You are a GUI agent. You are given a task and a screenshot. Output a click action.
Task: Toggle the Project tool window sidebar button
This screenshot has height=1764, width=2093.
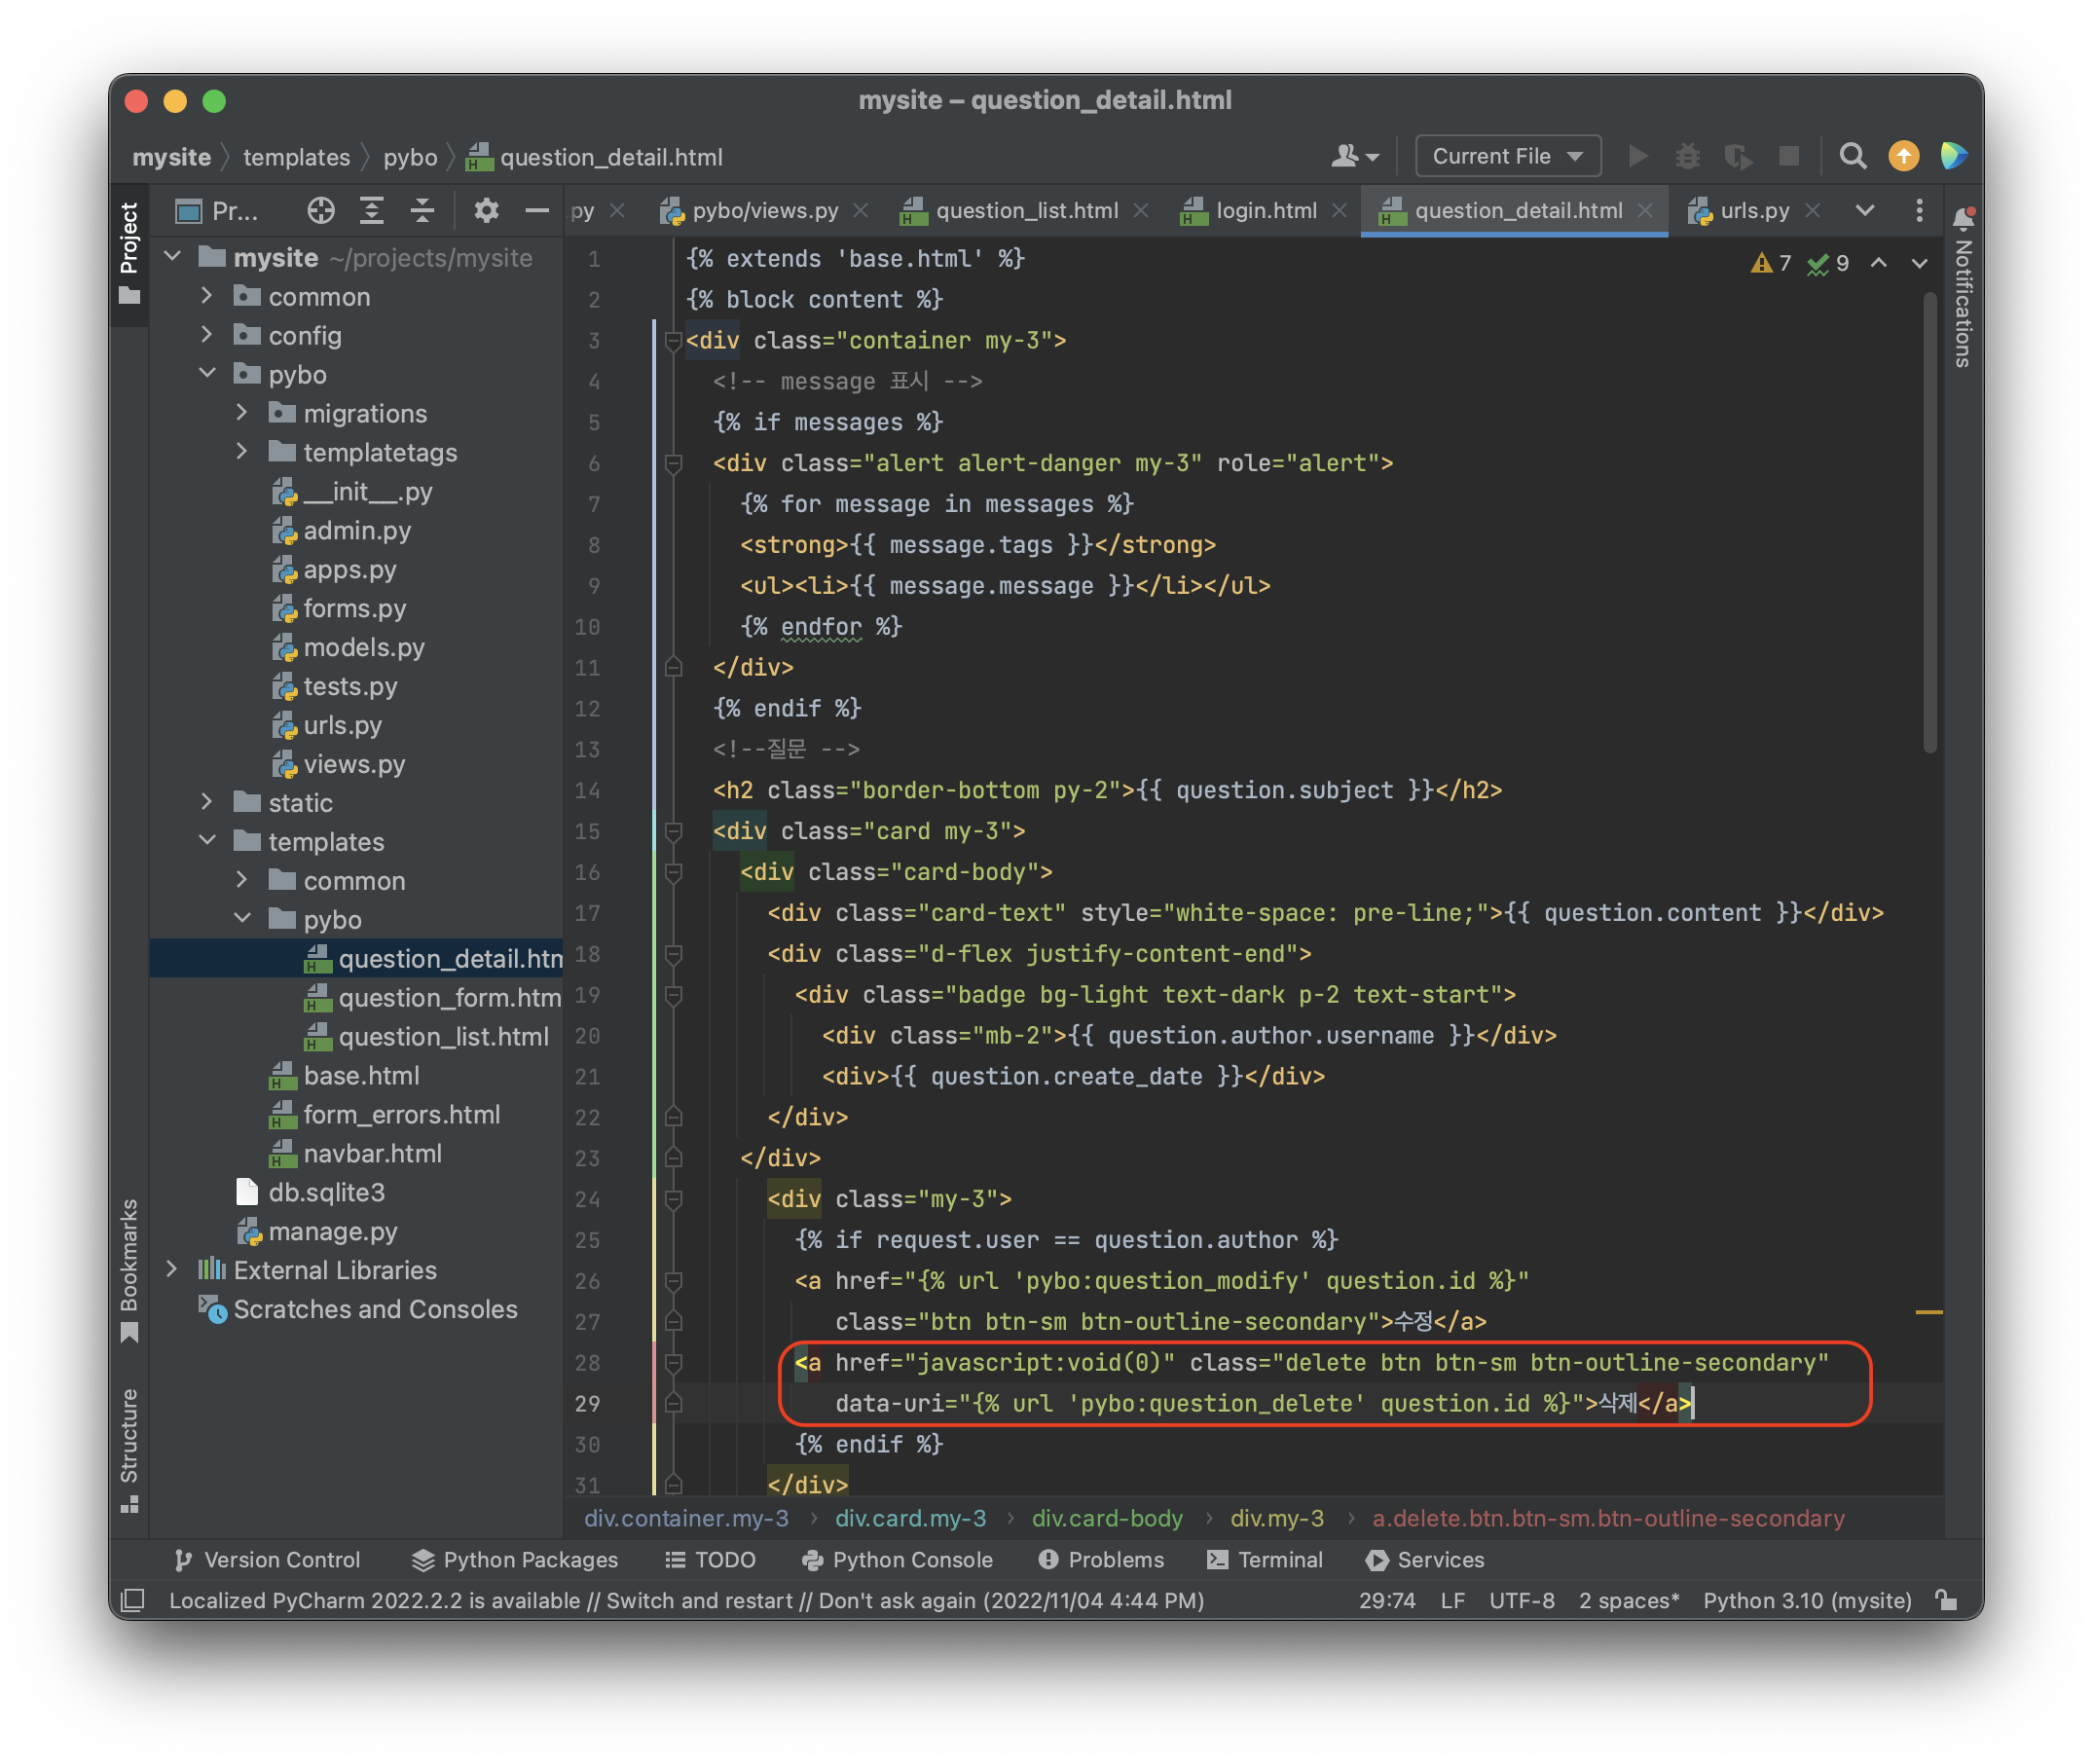(x=129, y=252)
